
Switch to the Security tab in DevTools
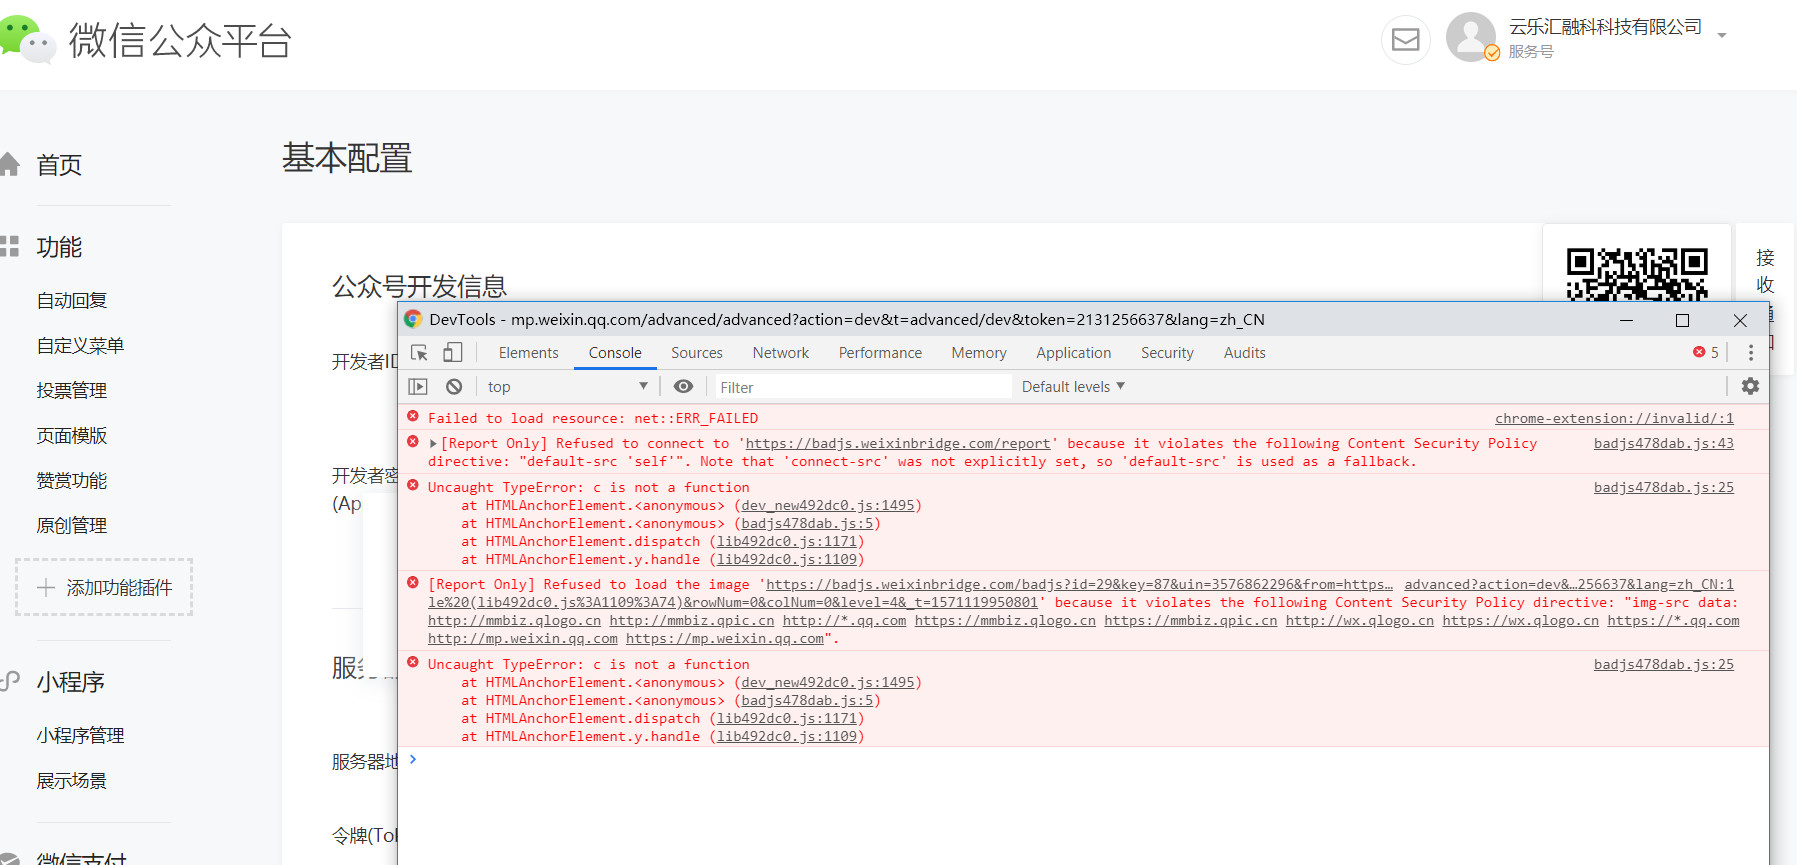(x=1167, y=353)
